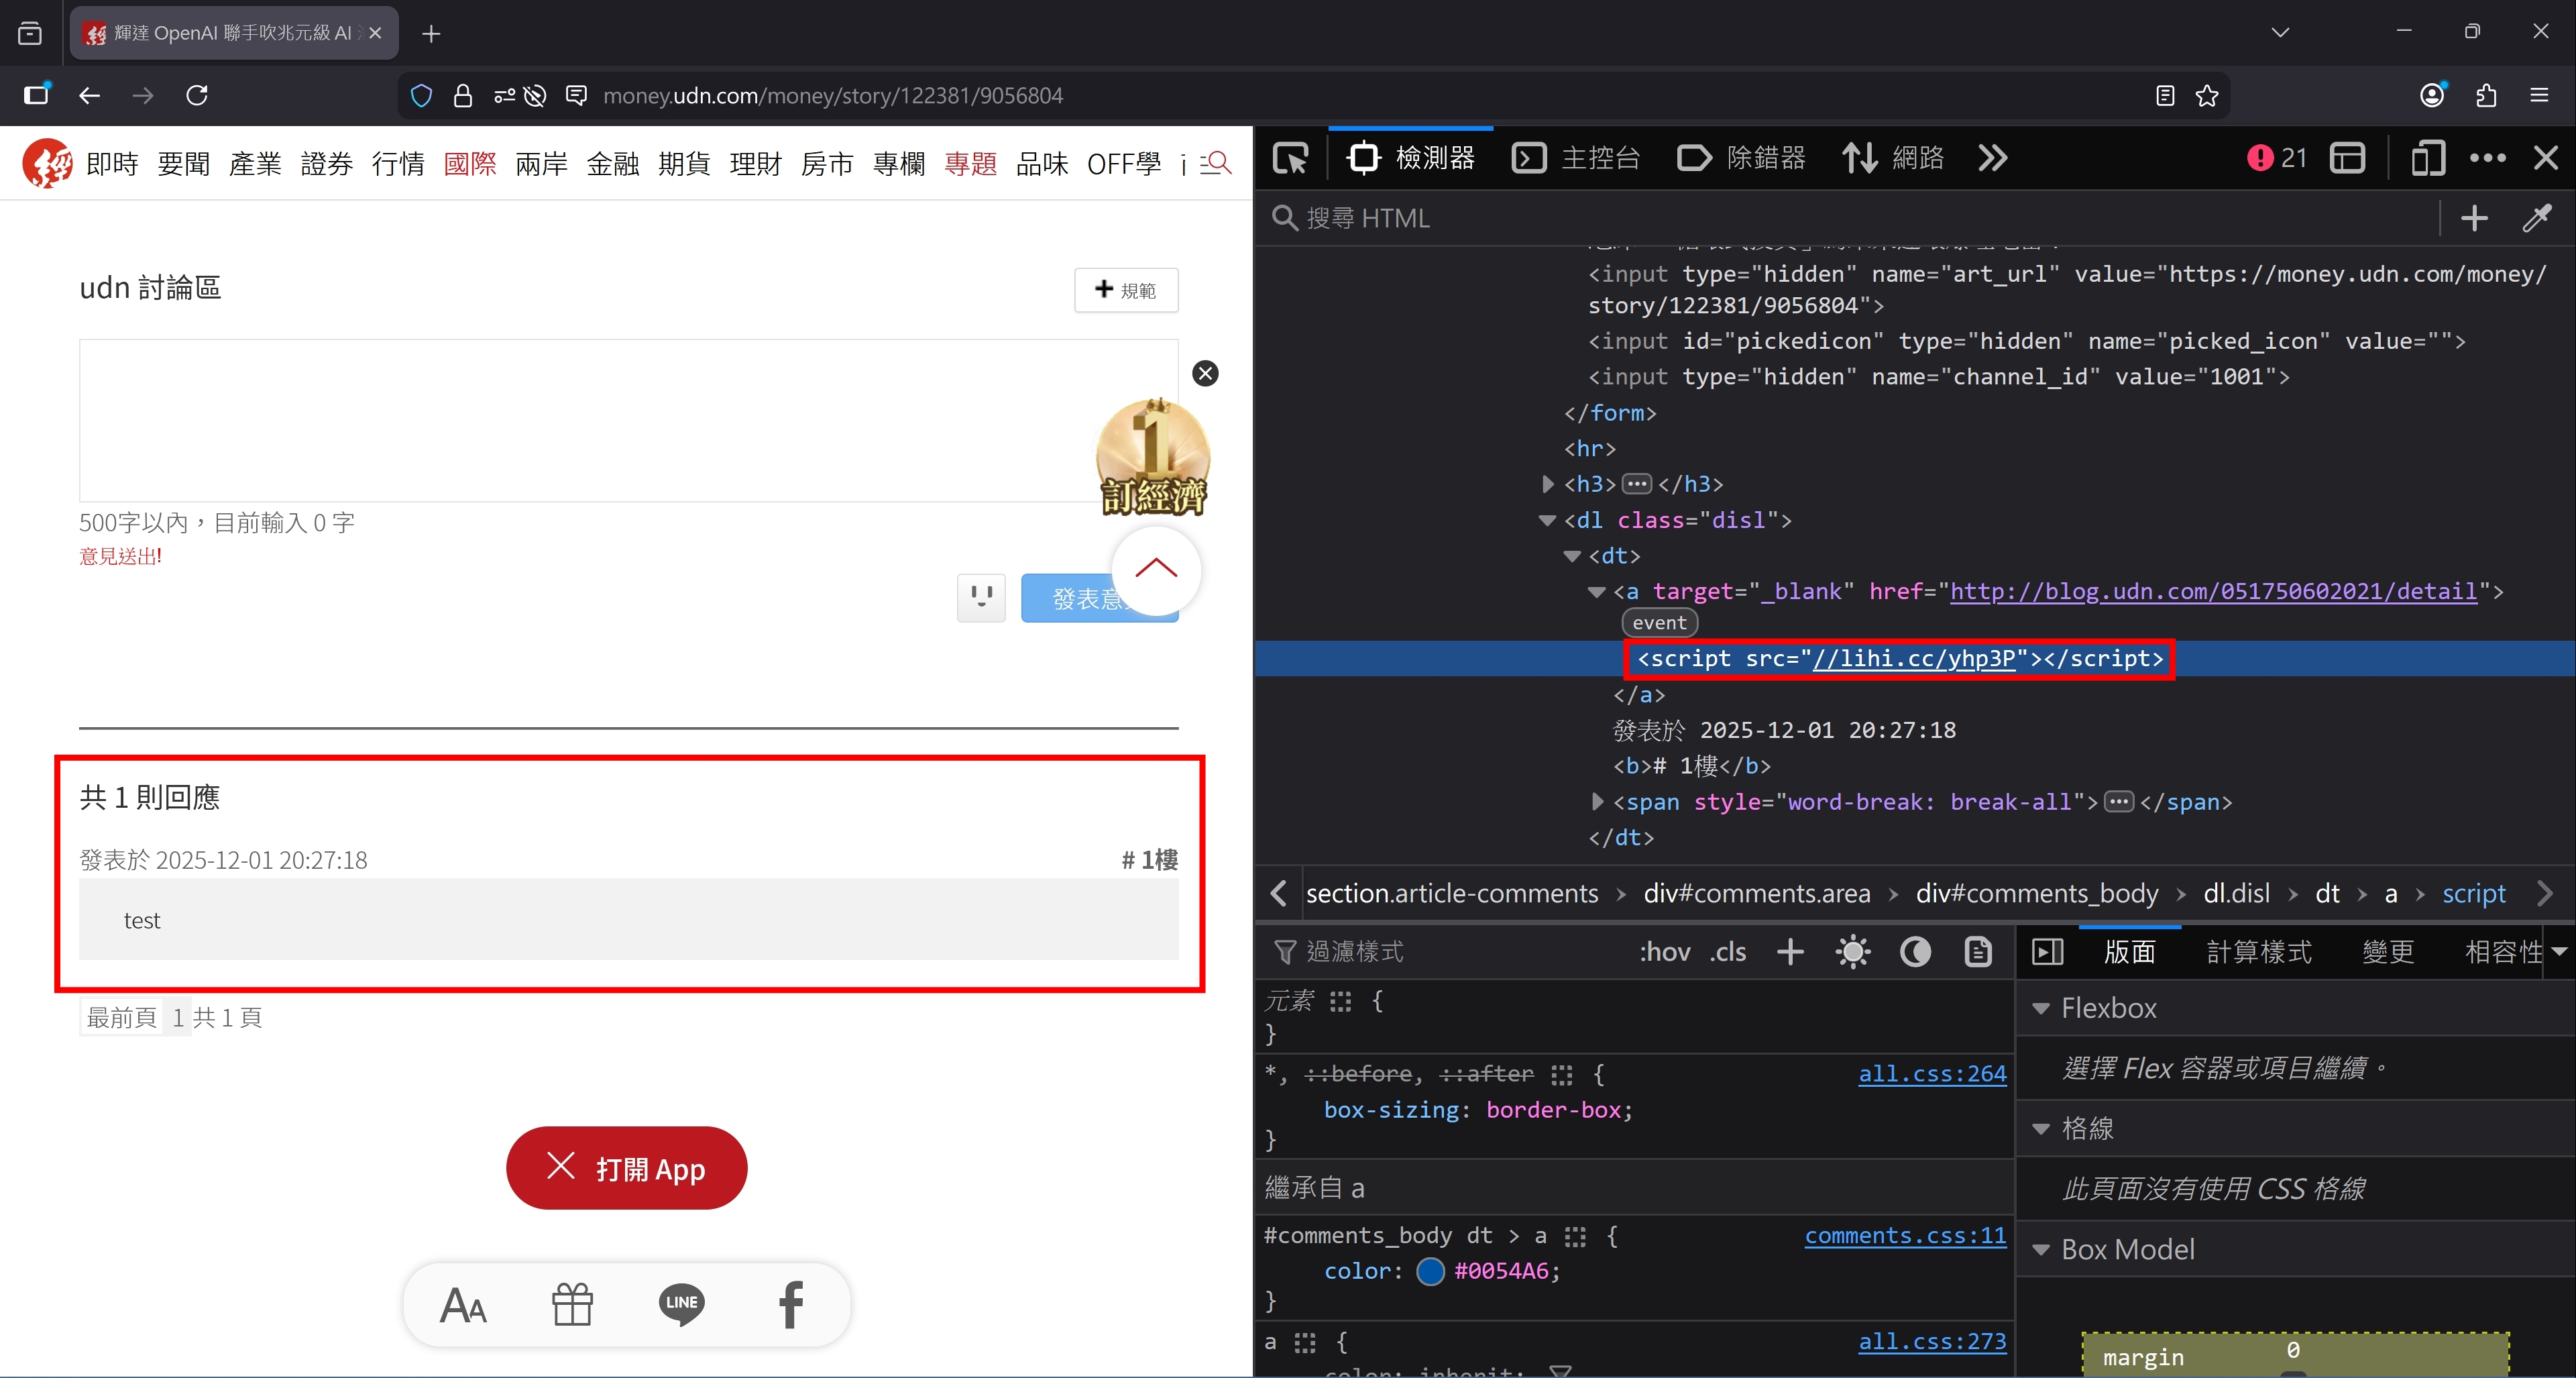Open the font size Aa icon
Image resolution: width=2576 pixels, height=1378 pixels.
point(464,1305)
